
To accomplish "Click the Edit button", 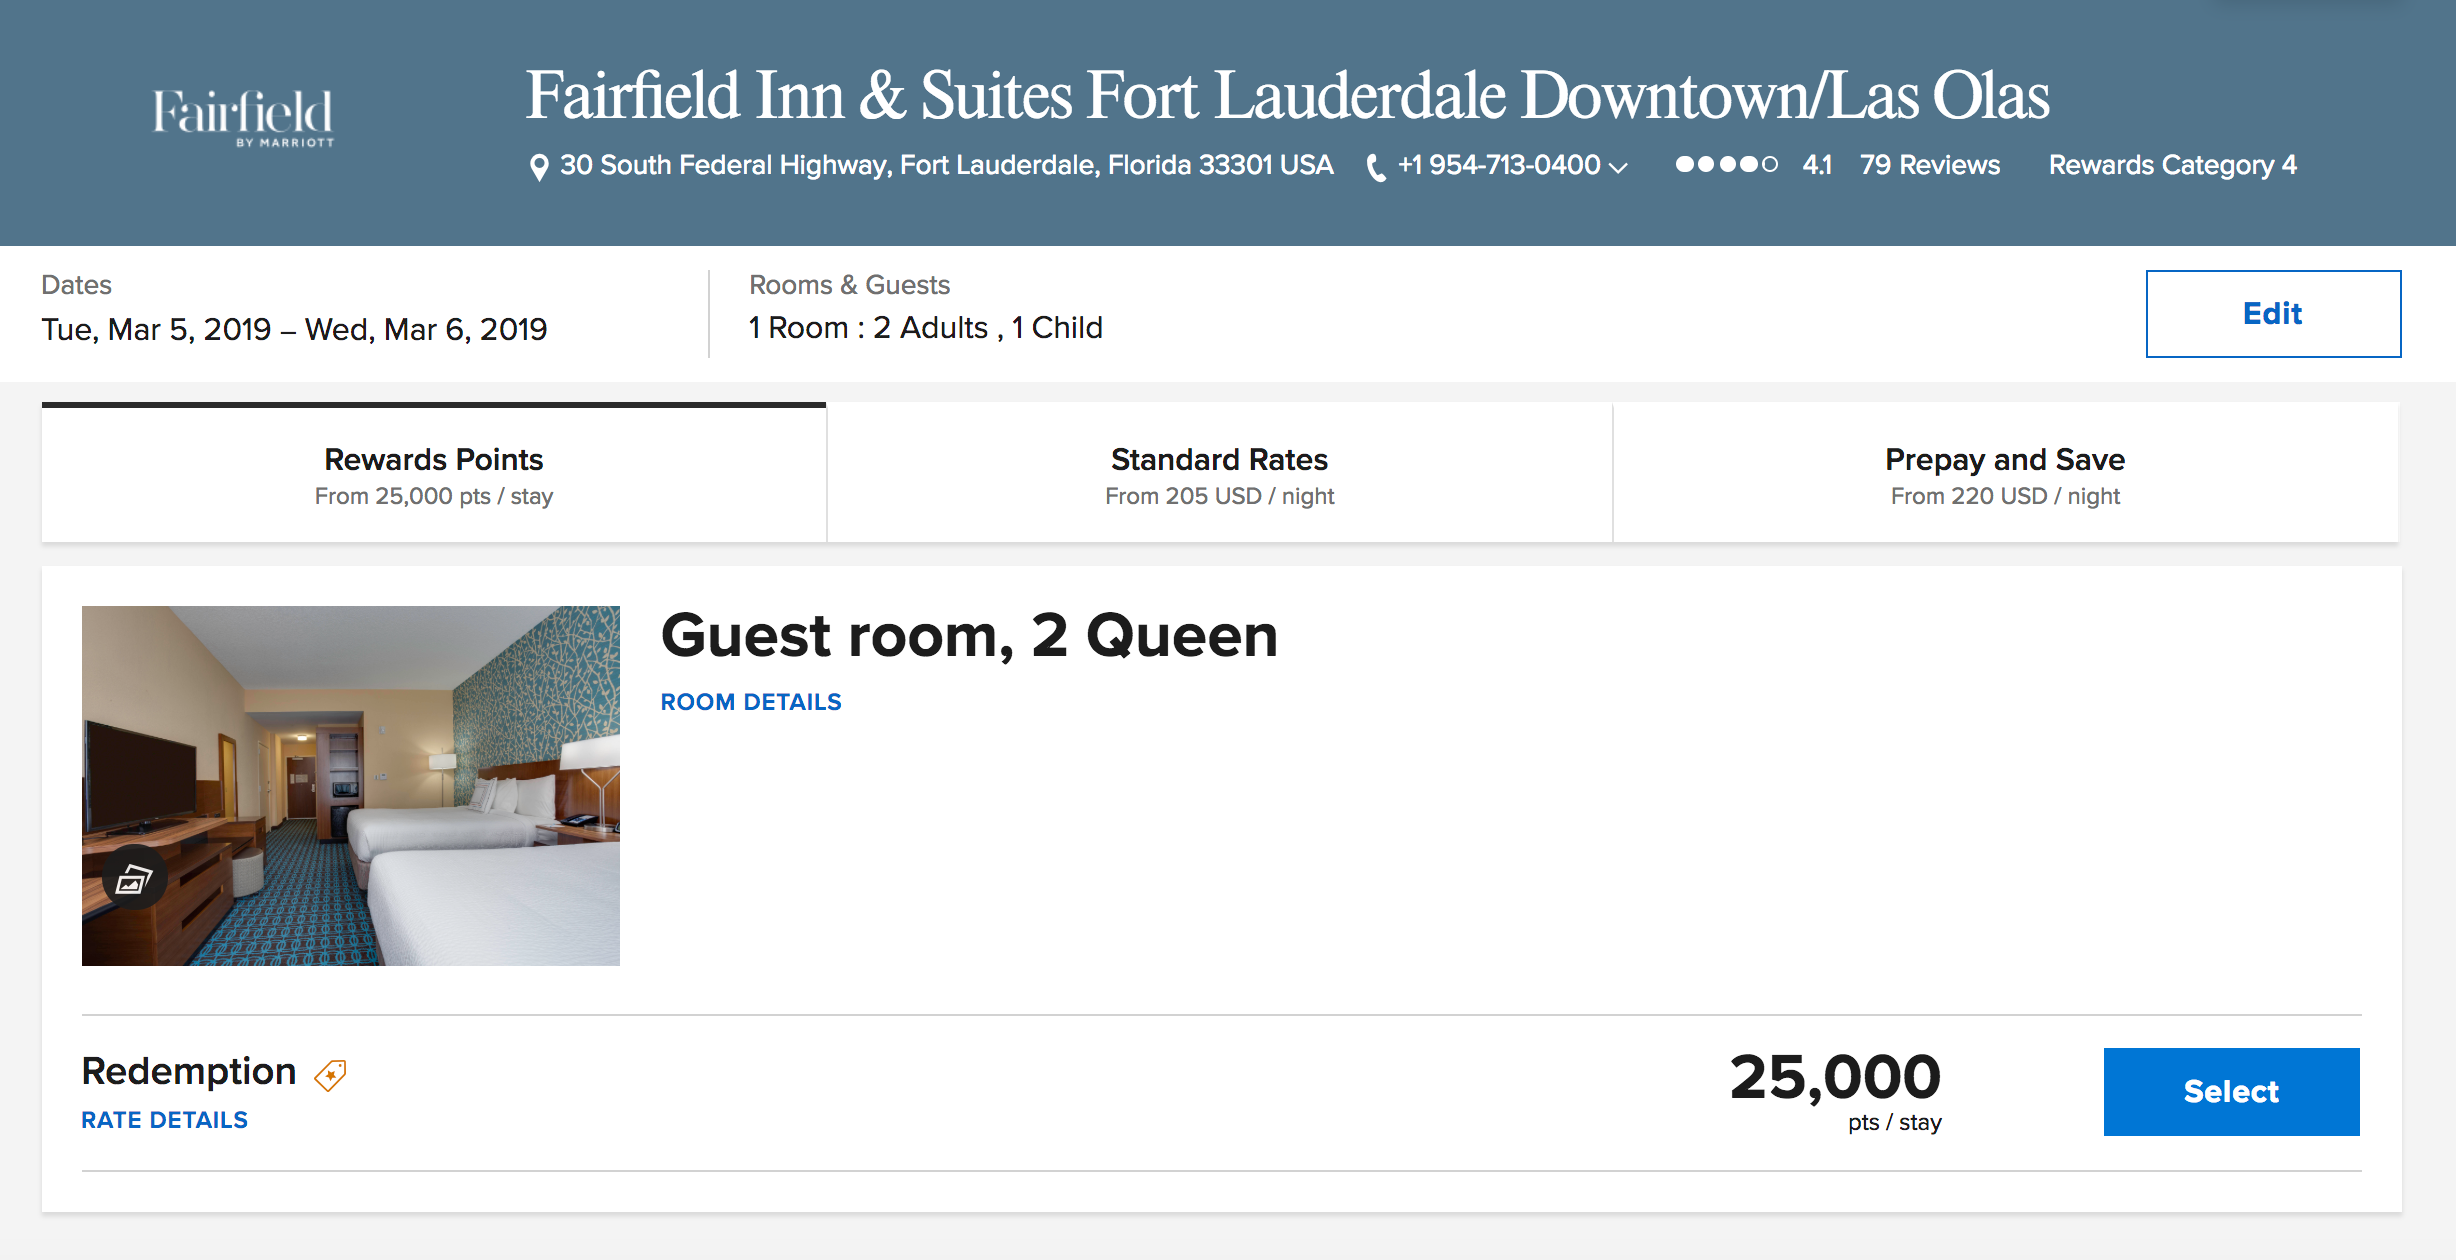I will [x=2272, y=314].
